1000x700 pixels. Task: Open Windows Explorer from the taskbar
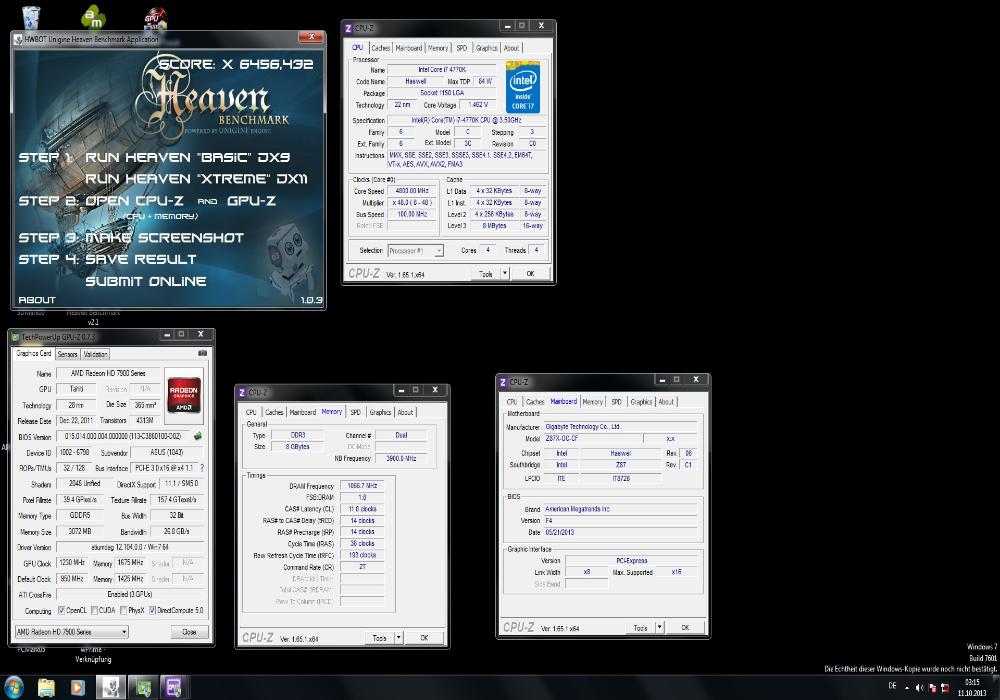(x=47, y=687)
